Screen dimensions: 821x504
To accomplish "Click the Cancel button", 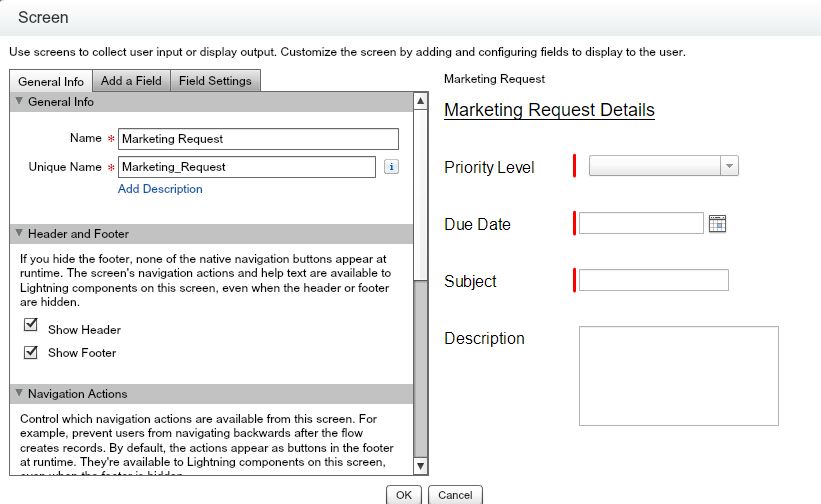I will coord(455,495).
